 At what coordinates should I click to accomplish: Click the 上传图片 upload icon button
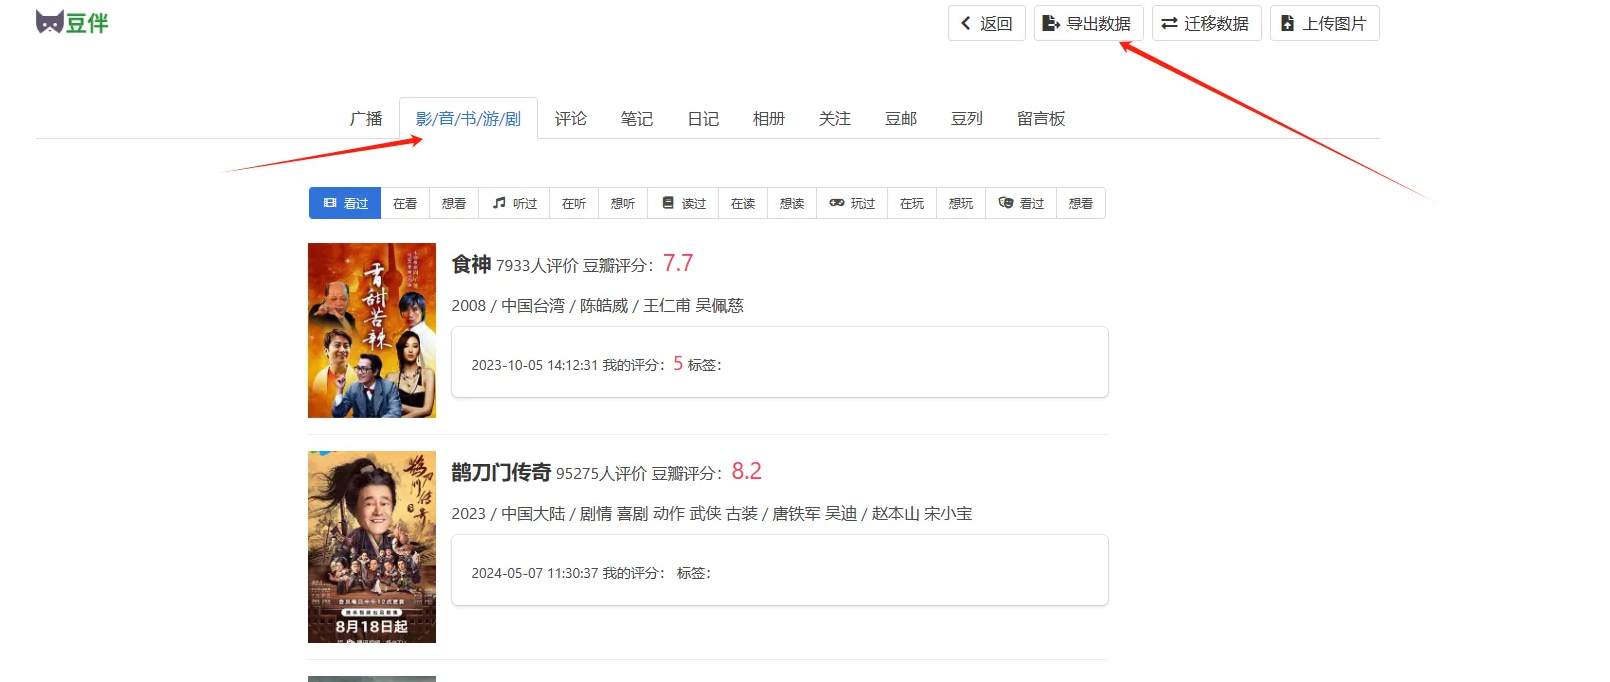click(x=1324, y=24)
